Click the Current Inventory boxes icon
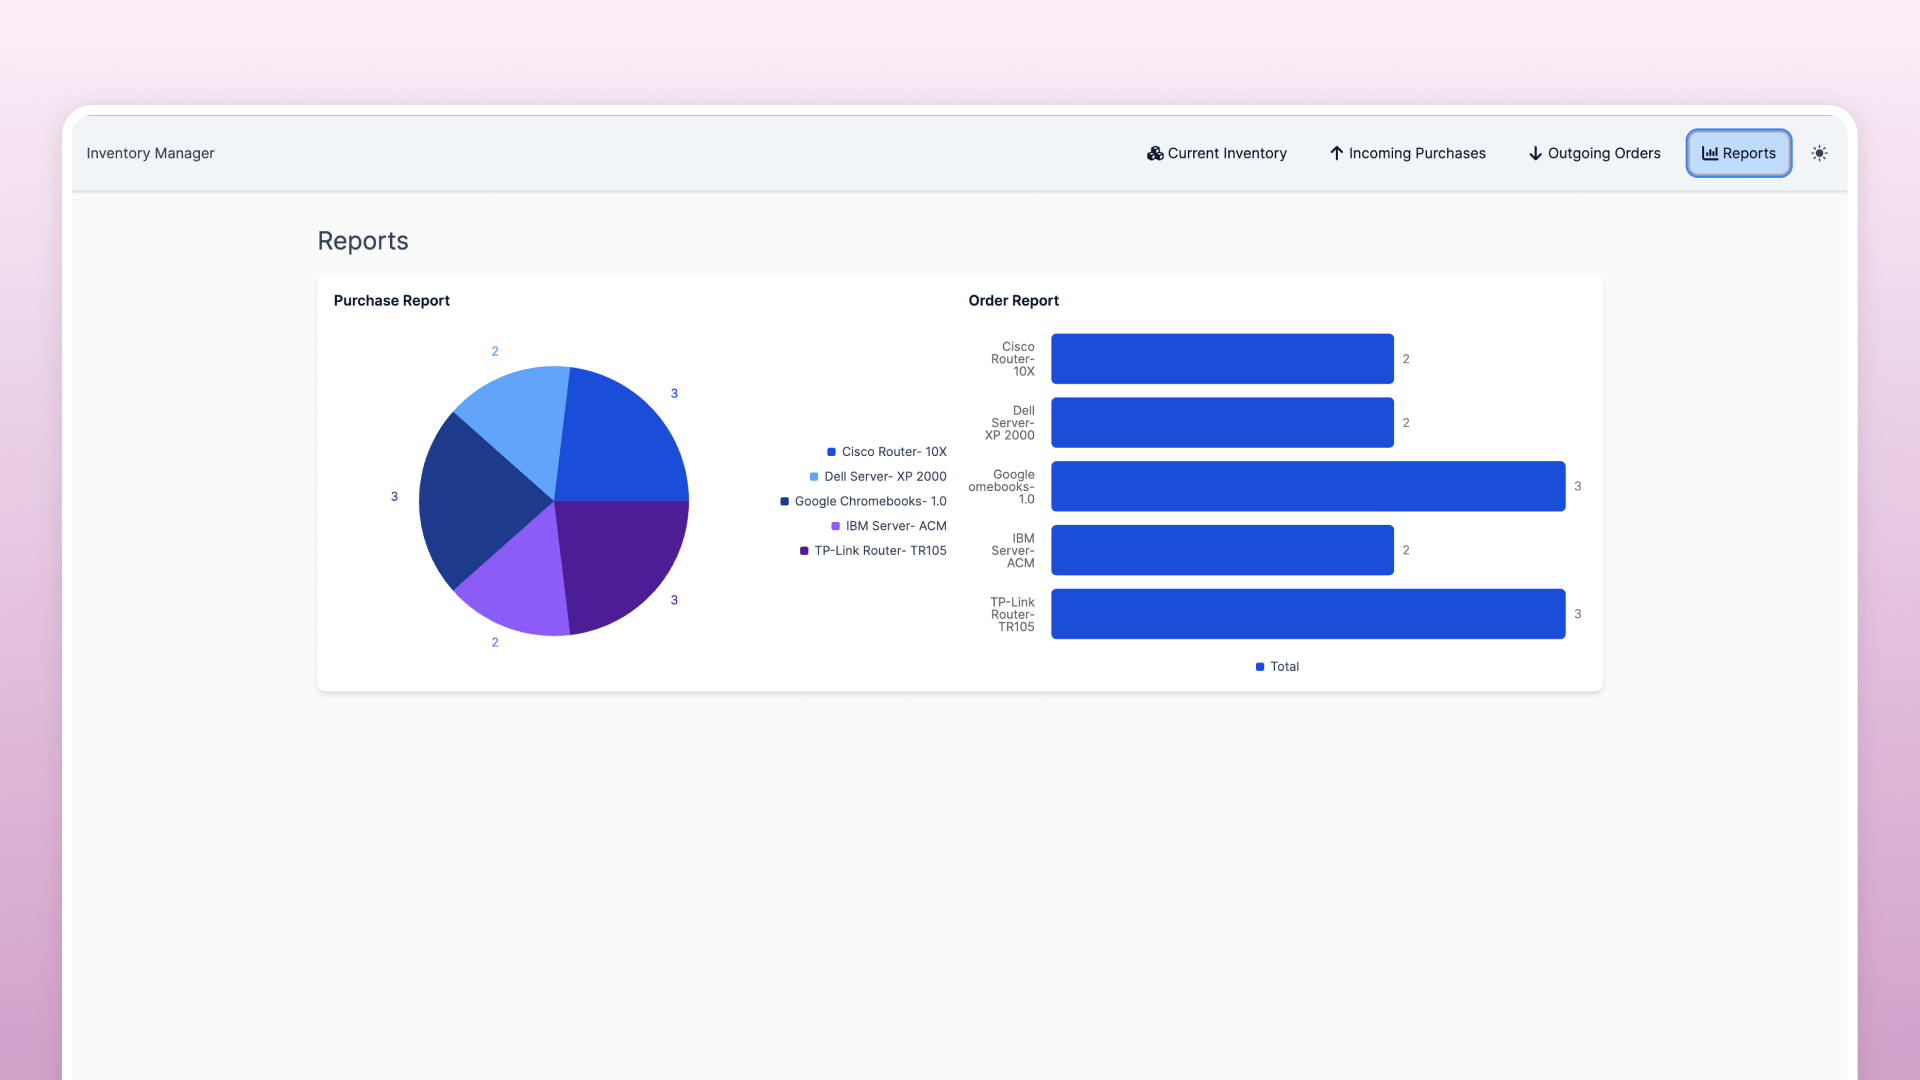 point(1155,153)
